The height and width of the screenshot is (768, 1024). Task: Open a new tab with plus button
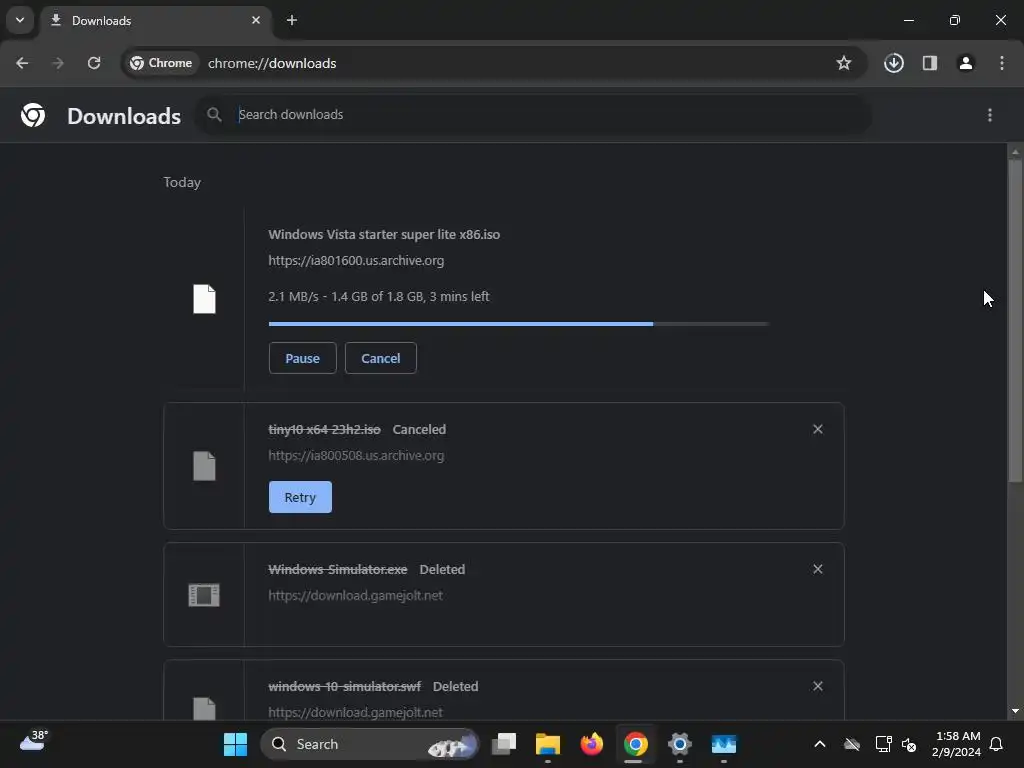point(292,20)
